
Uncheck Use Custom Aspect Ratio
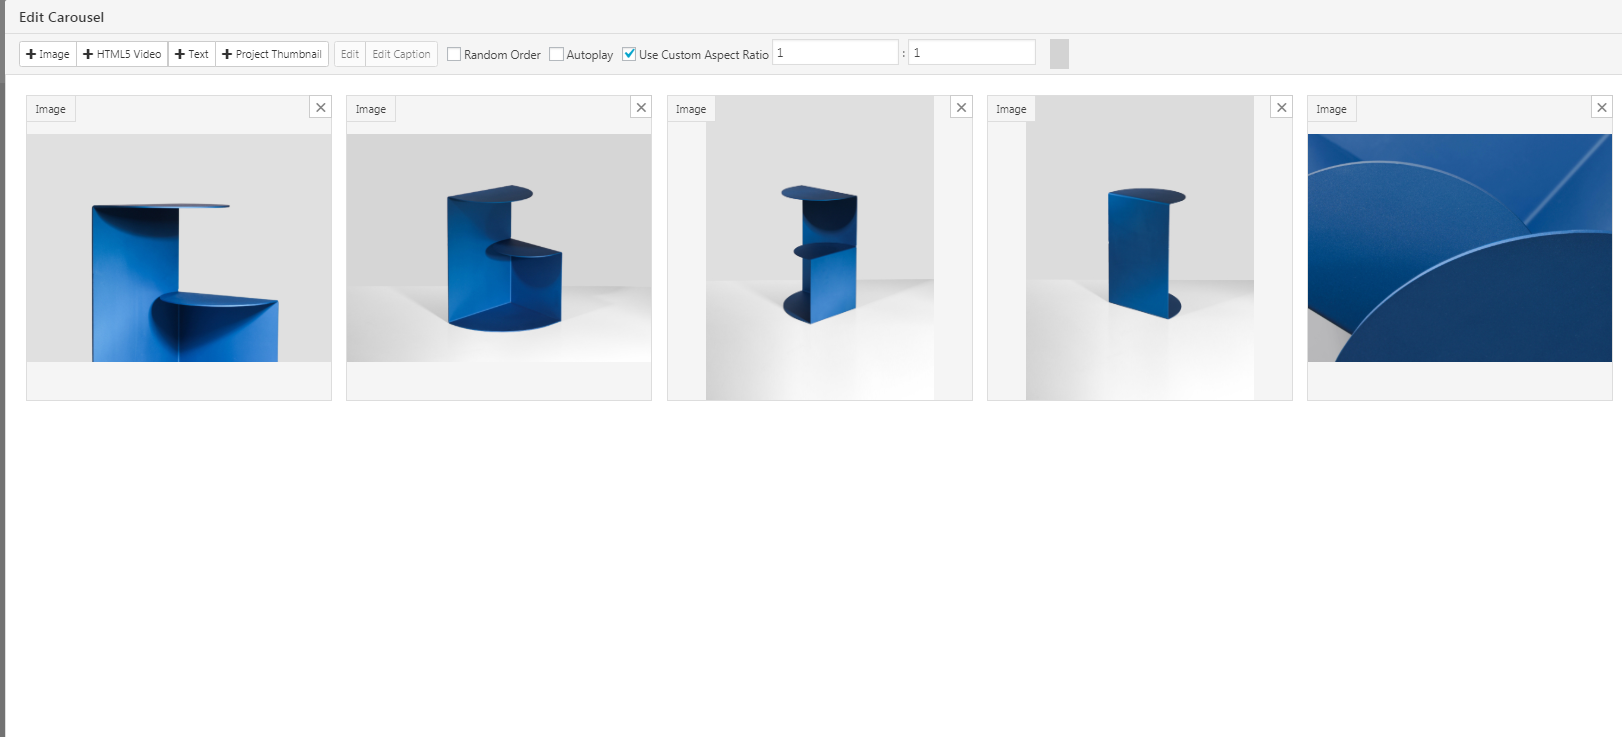pyautogui.click(x=629, y=55)
